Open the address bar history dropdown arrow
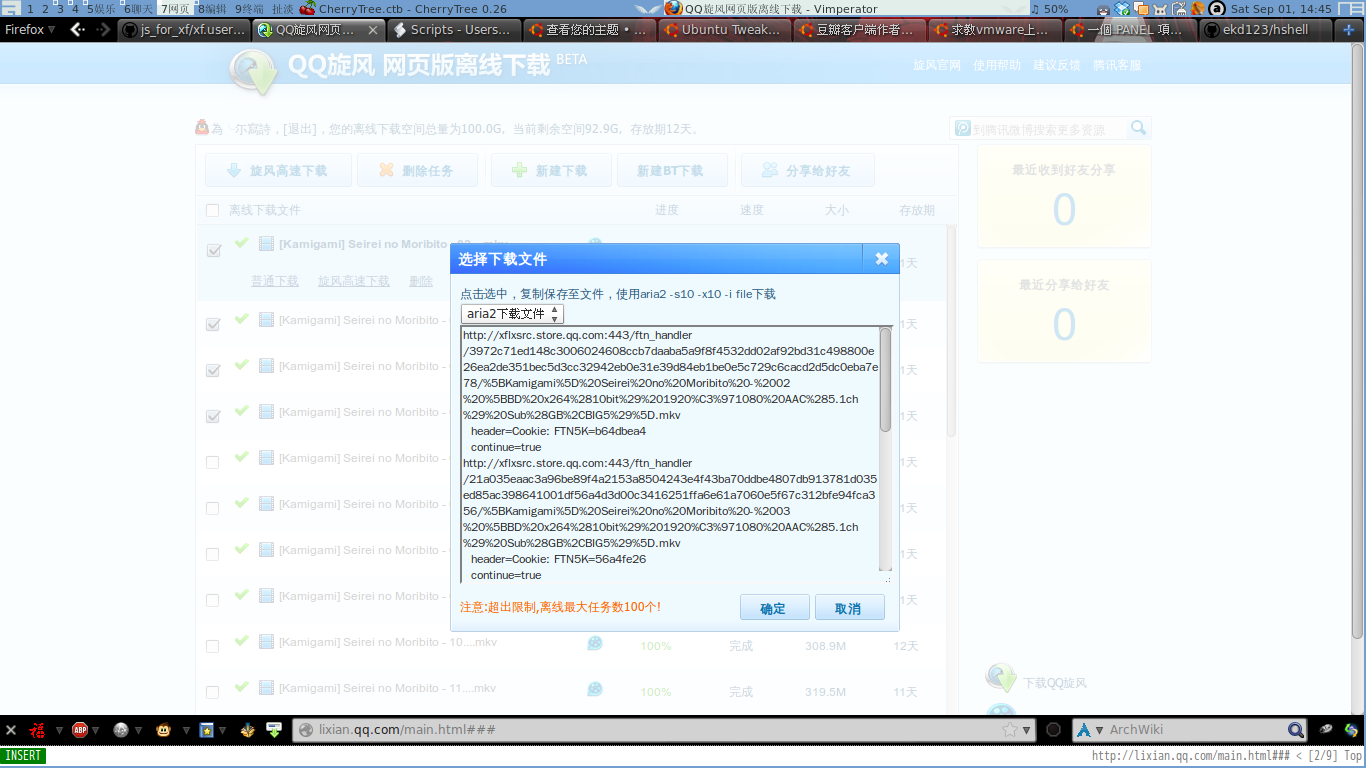Screen dimensions: 1366x768 click(1027, 730)
